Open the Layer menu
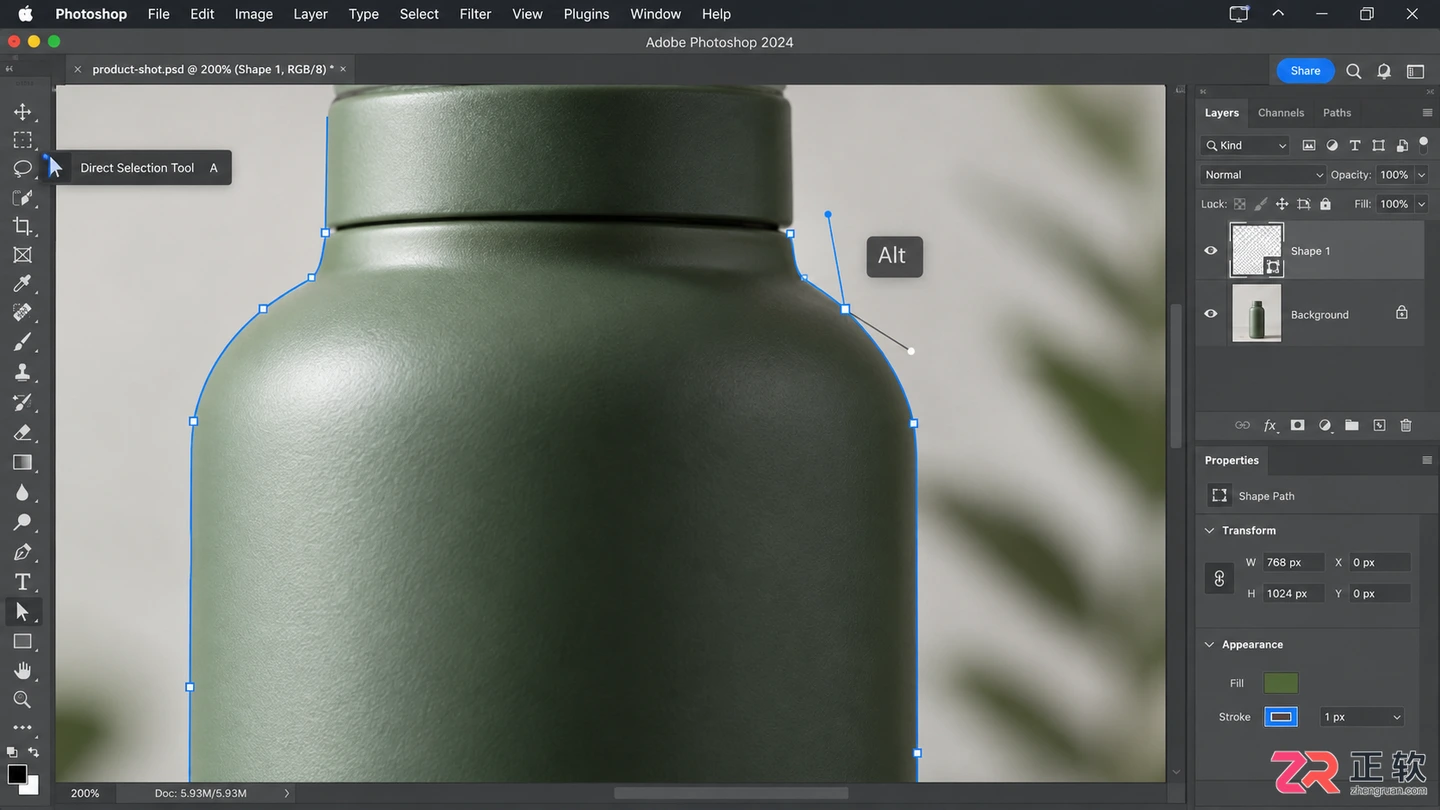 (x=310, y=14)
